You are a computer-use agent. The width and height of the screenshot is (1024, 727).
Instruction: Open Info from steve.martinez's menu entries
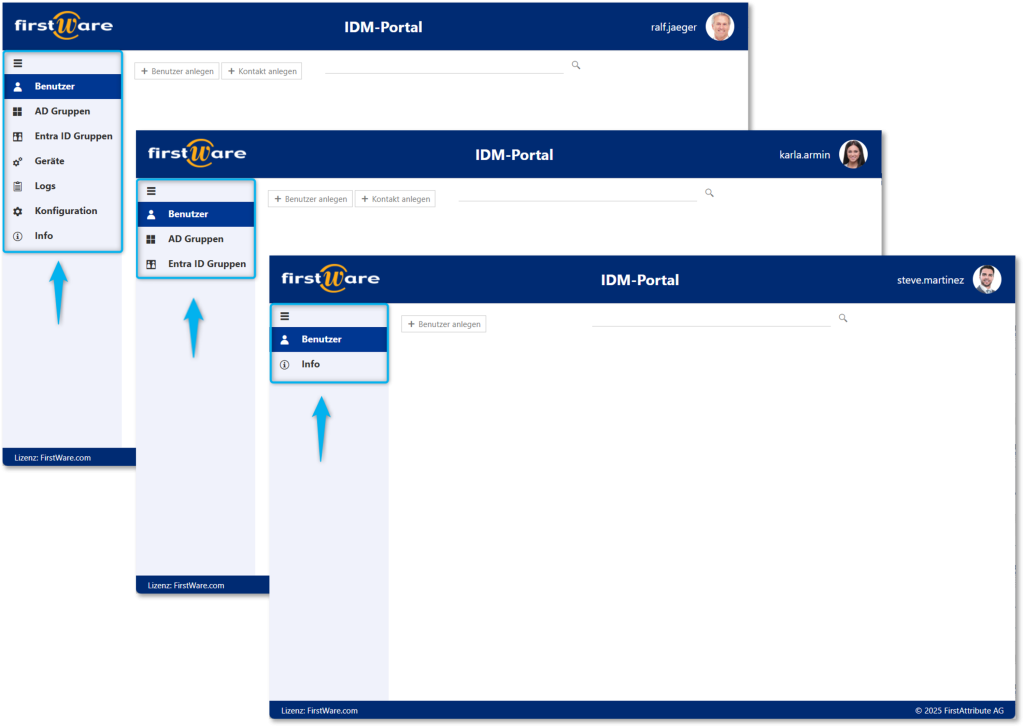313,364
